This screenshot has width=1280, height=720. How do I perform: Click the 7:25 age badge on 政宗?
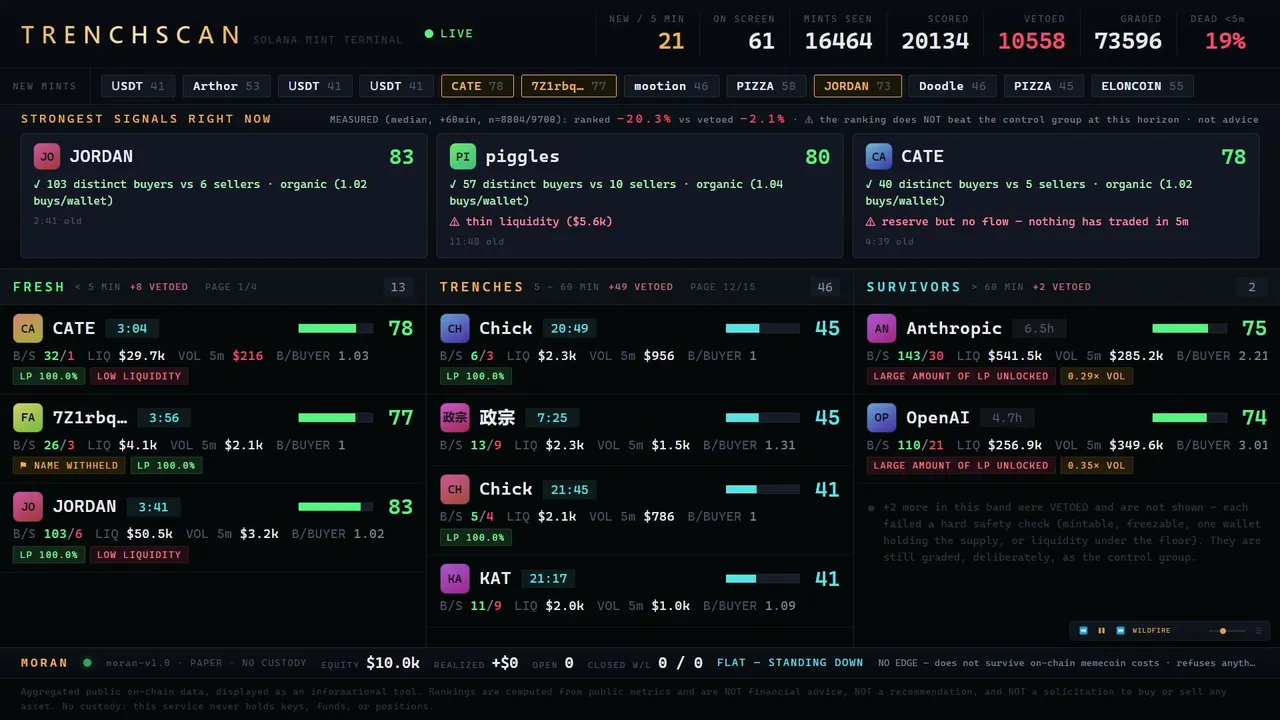point(552,417)
